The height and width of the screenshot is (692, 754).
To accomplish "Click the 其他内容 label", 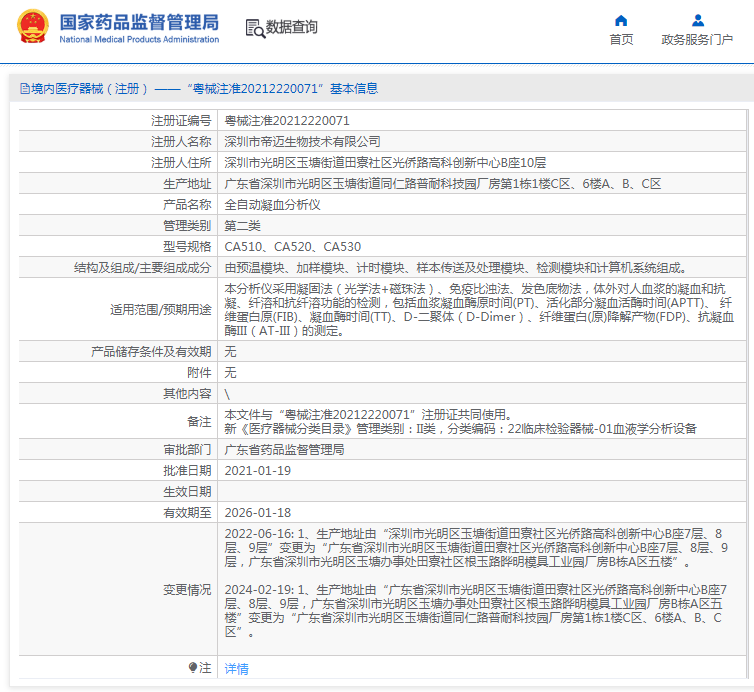I will (x=187, y=394).
